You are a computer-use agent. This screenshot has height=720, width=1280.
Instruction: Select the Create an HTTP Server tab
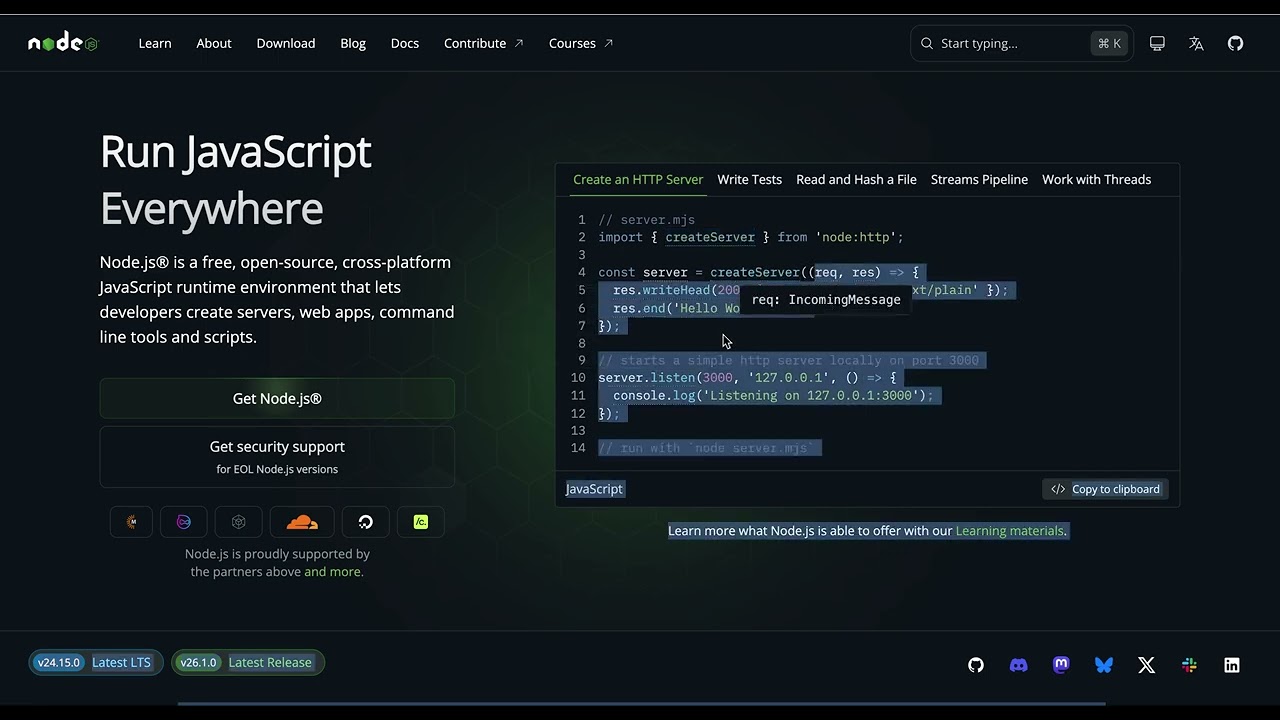click(638, 179)
